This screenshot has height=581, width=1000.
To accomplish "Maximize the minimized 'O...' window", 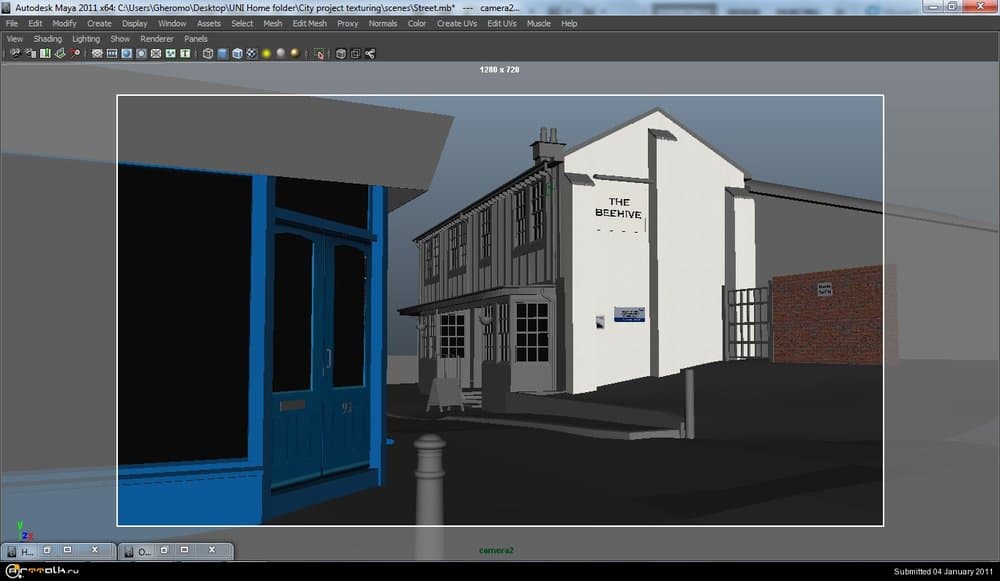I will coord(185,550).
